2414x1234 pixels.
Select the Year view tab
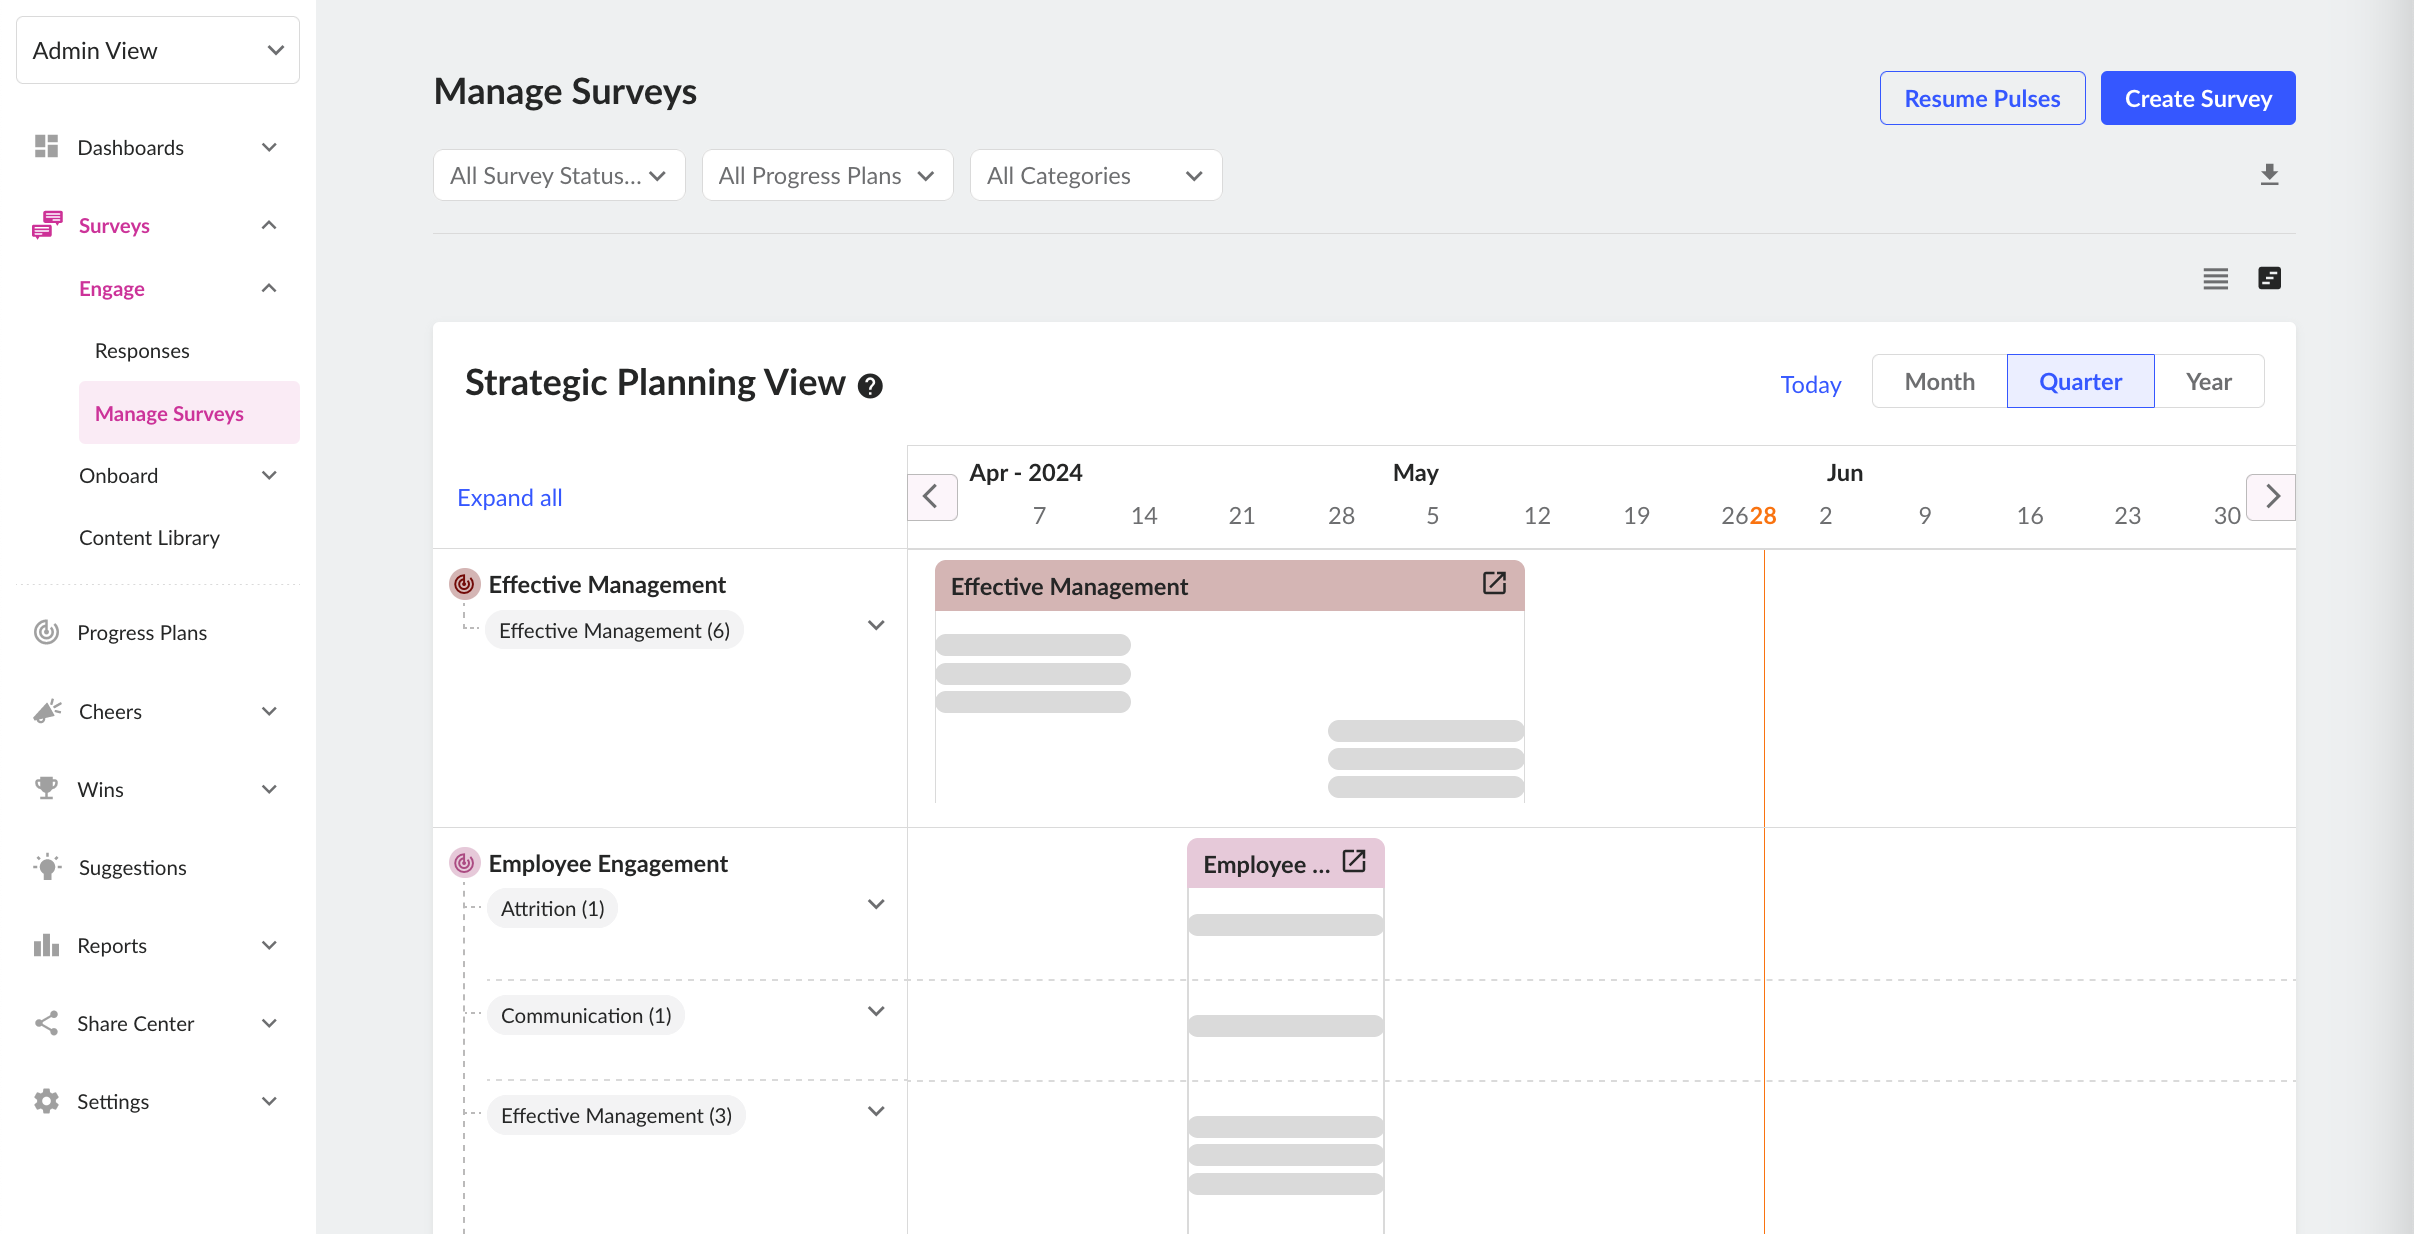click(x=2209, y=381)
